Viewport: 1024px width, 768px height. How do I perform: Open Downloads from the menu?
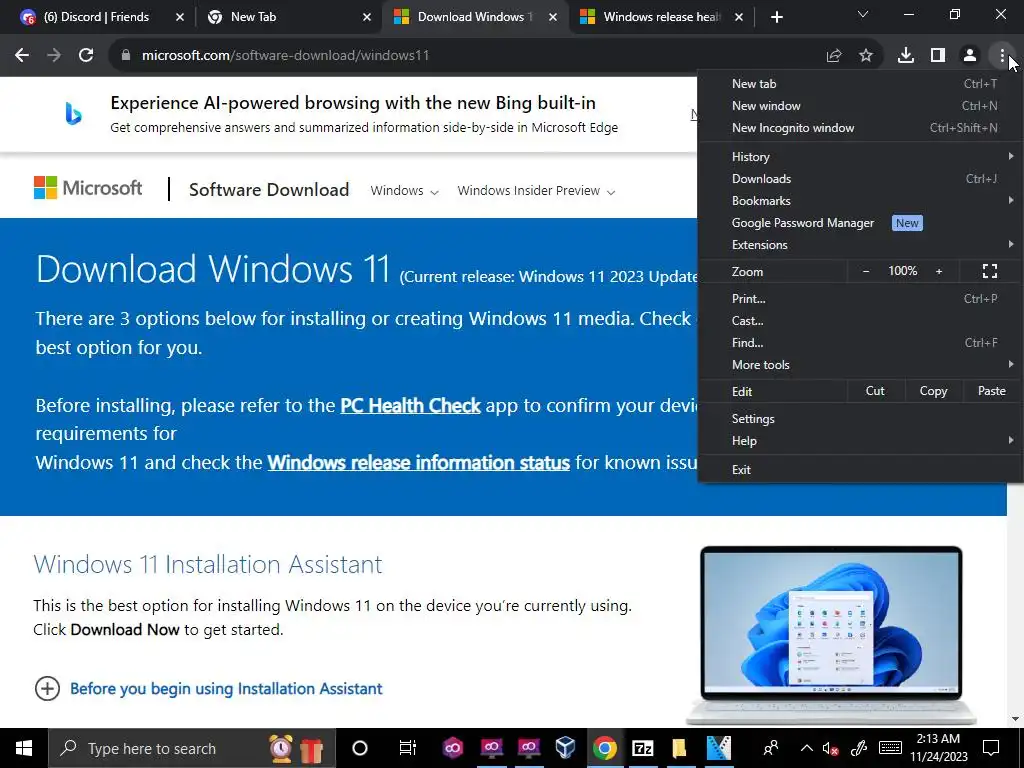[860, 179]
